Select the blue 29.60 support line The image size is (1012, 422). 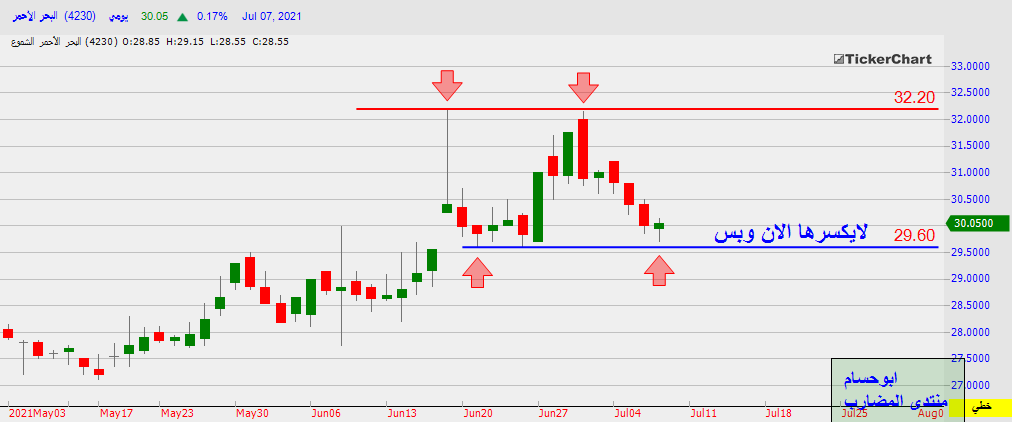(700, 246)
